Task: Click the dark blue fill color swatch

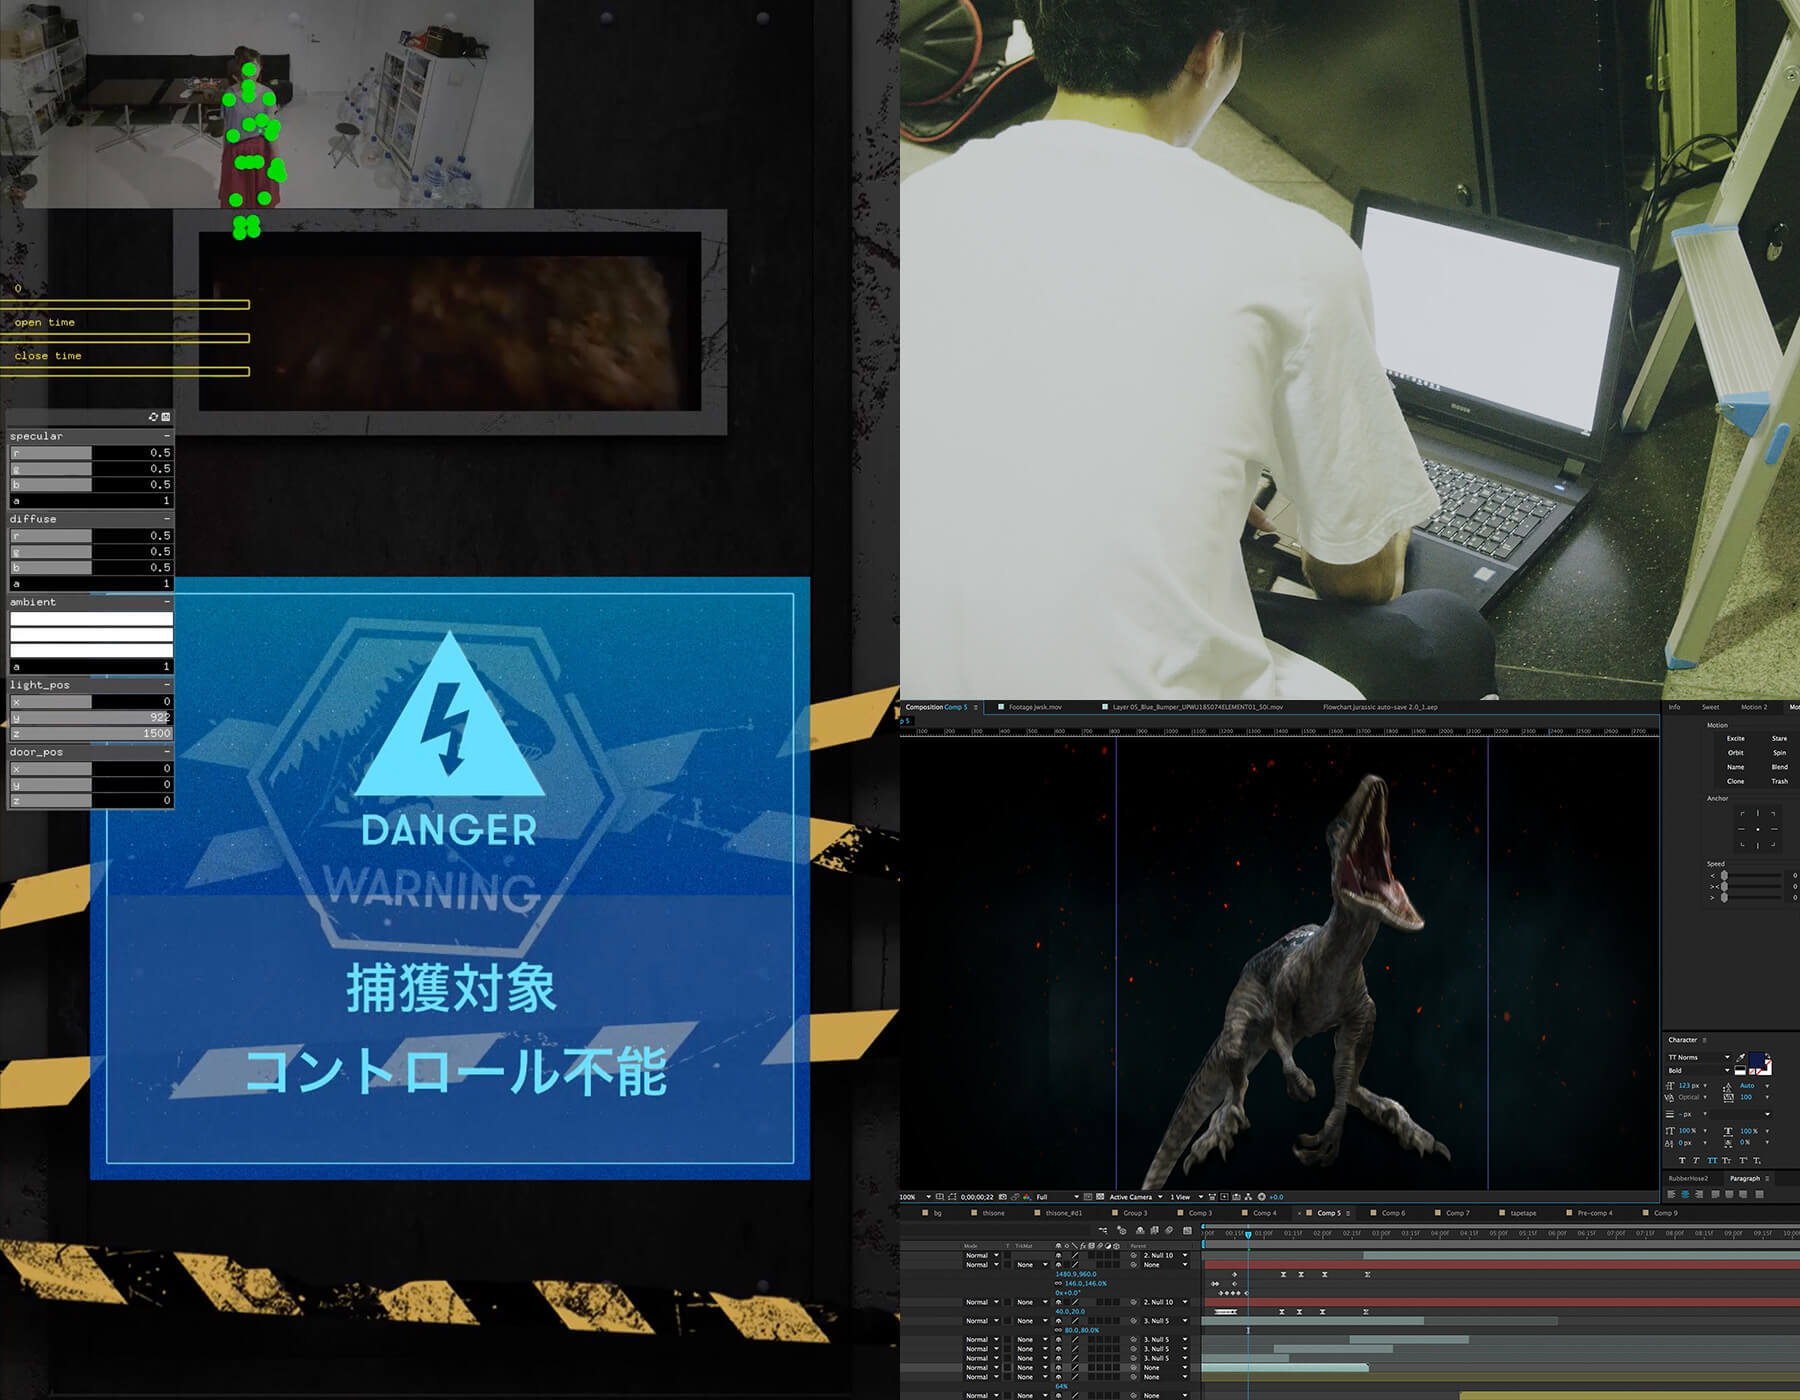Action: click(1756, 1060)
